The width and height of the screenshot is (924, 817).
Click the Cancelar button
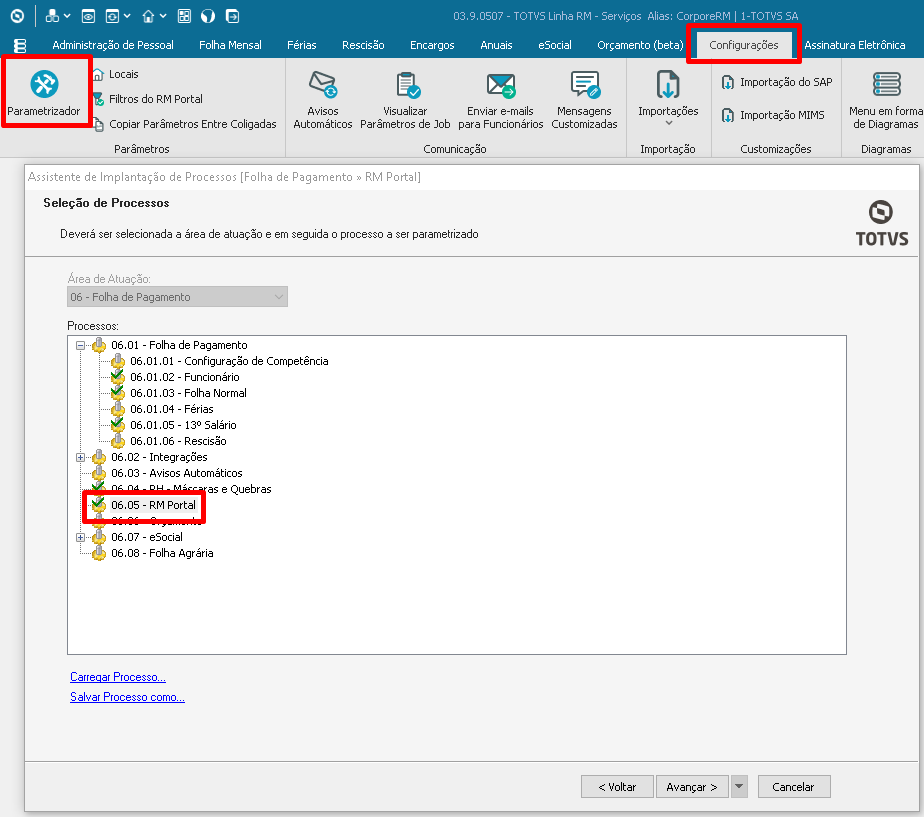pyautogui.click(x=794, y=787)
